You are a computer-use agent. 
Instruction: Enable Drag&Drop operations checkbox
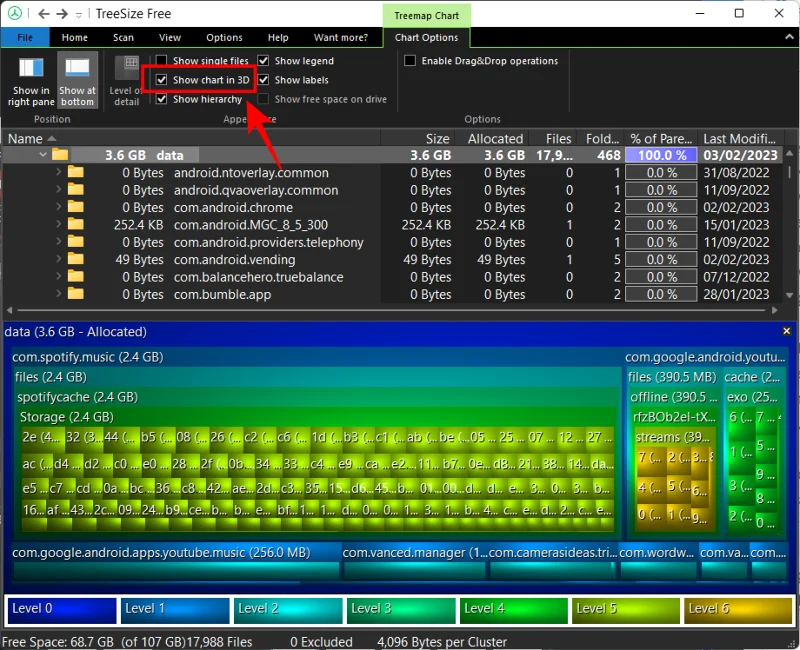410,61
